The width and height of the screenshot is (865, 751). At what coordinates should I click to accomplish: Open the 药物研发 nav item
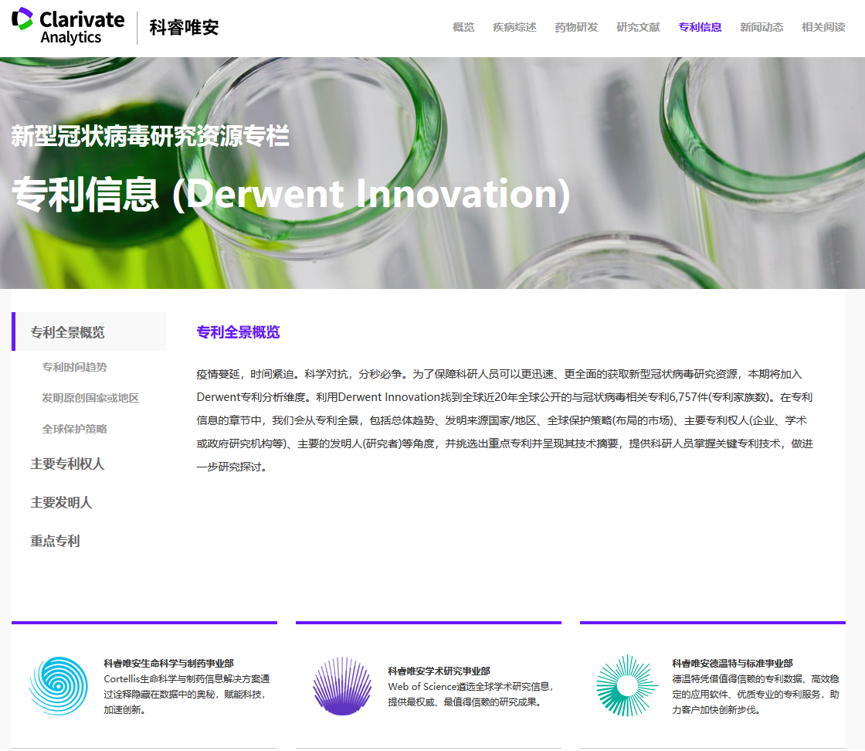click(x=576, y=27)
